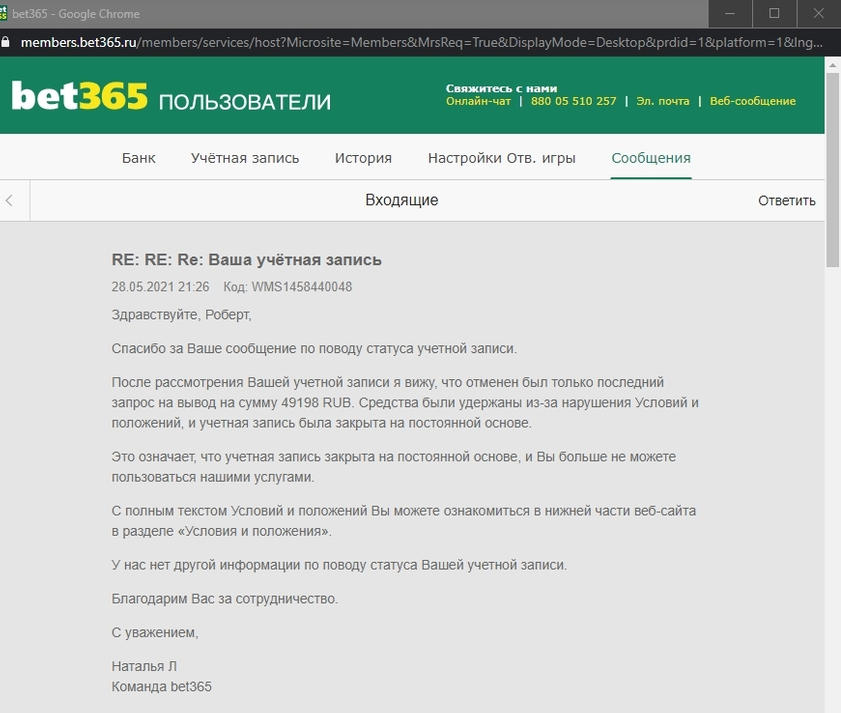This screenshot has height=713, width=841.
Task: Minimize the Chrome window
Action: [x=730, y=13]
